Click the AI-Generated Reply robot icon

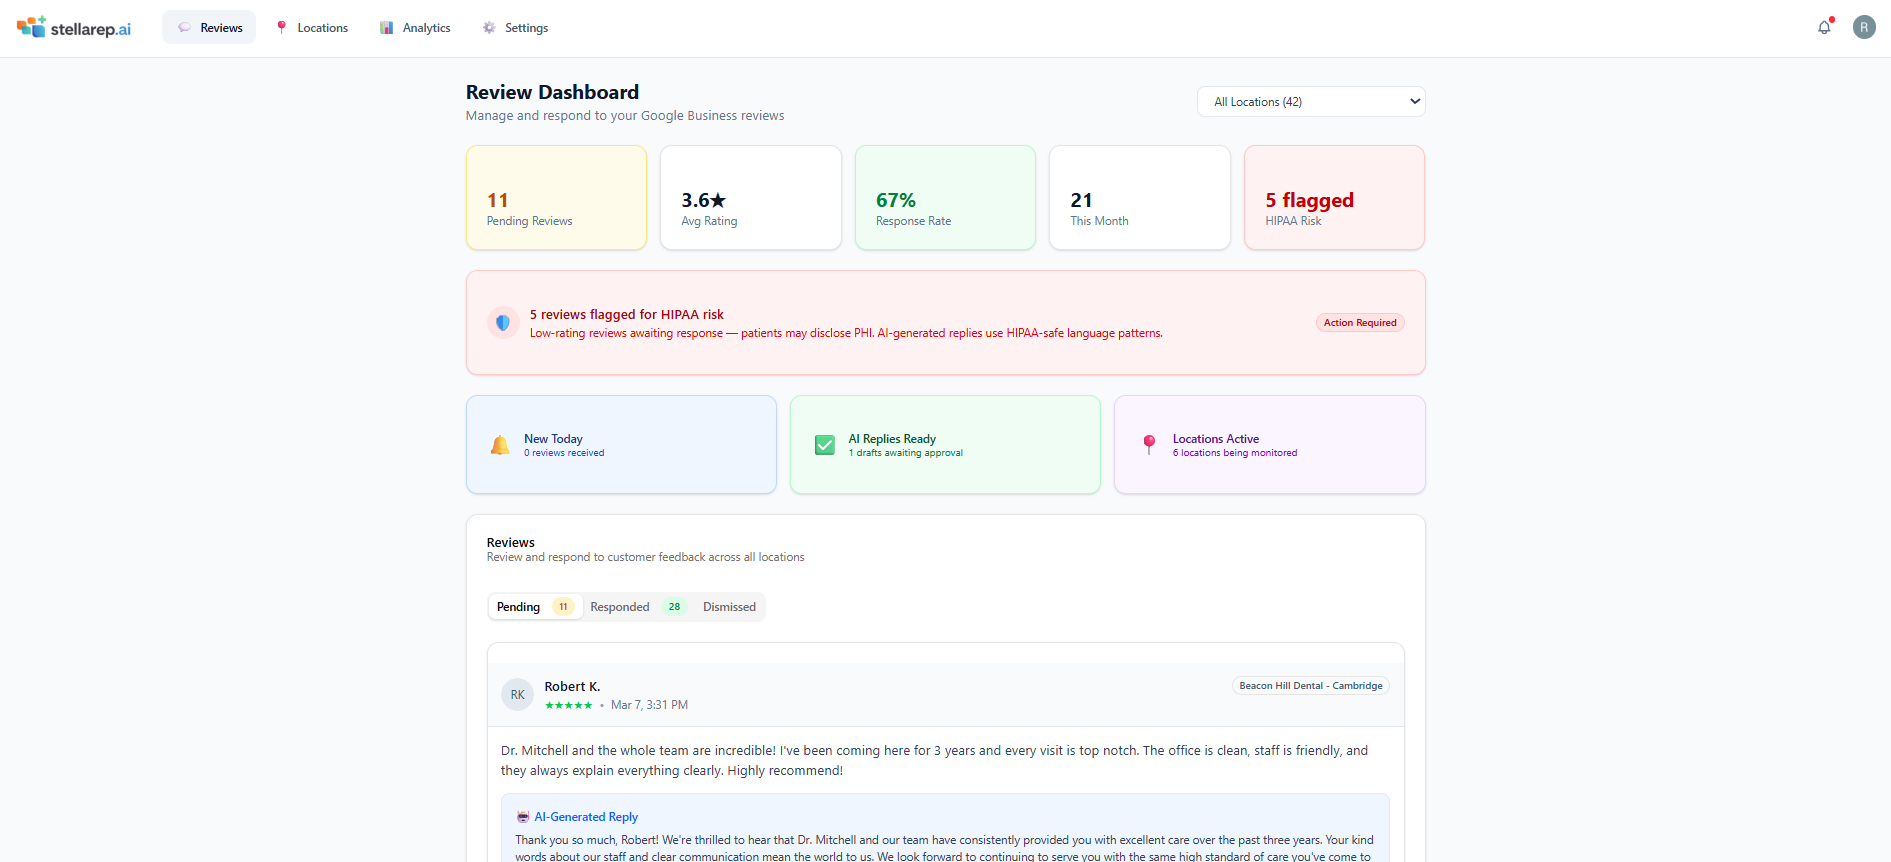point(523,817)
